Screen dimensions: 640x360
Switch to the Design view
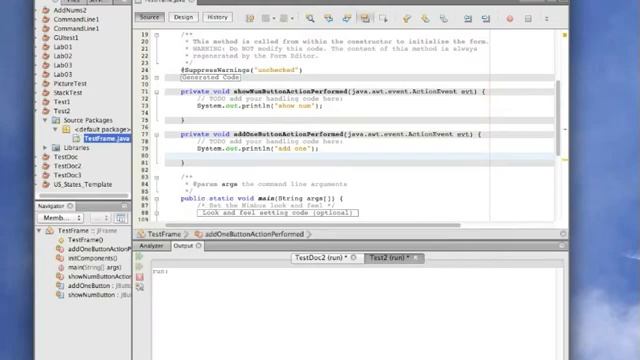(183, 17)
